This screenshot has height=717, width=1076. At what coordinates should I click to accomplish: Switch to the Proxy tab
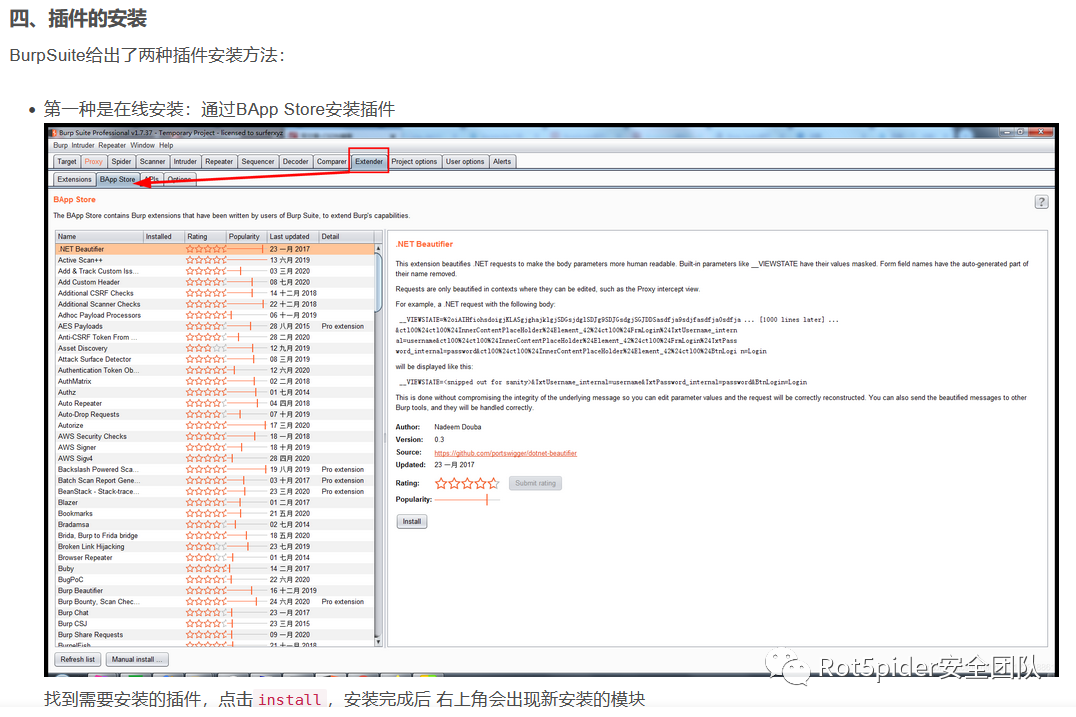93,162
